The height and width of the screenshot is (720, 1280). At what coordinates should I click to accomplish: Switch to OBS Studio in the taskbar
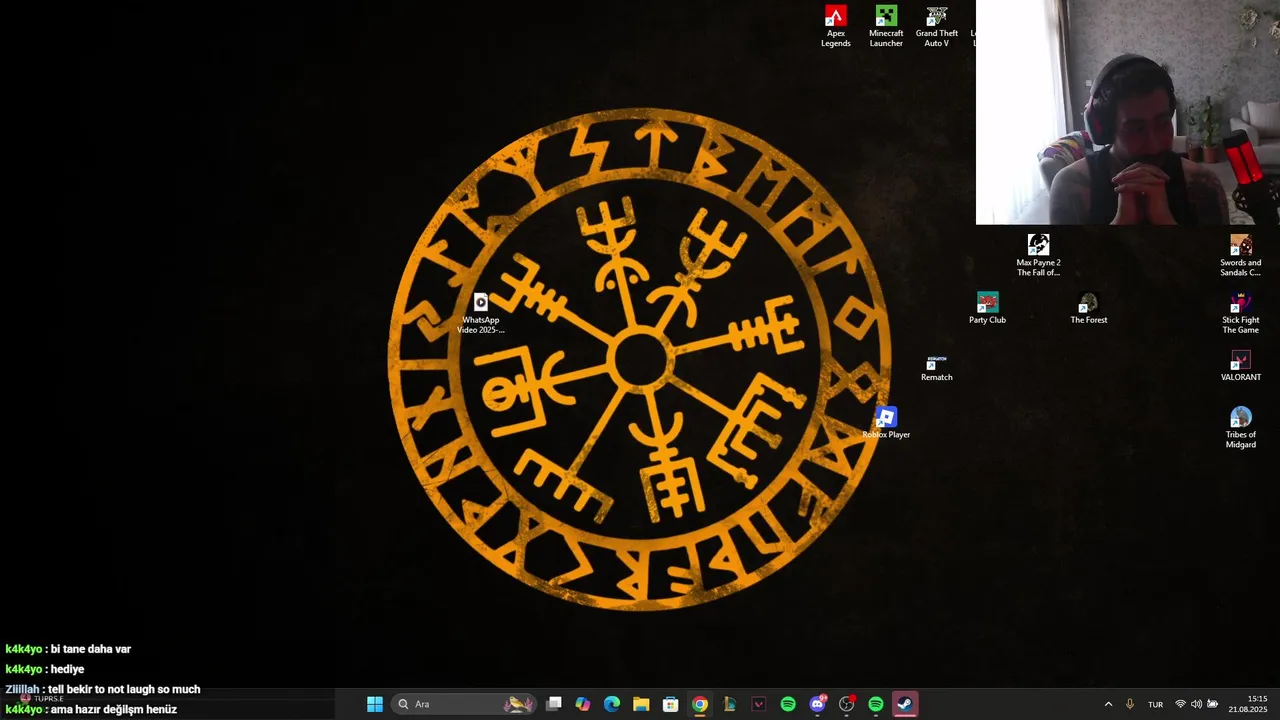point(846,704)
